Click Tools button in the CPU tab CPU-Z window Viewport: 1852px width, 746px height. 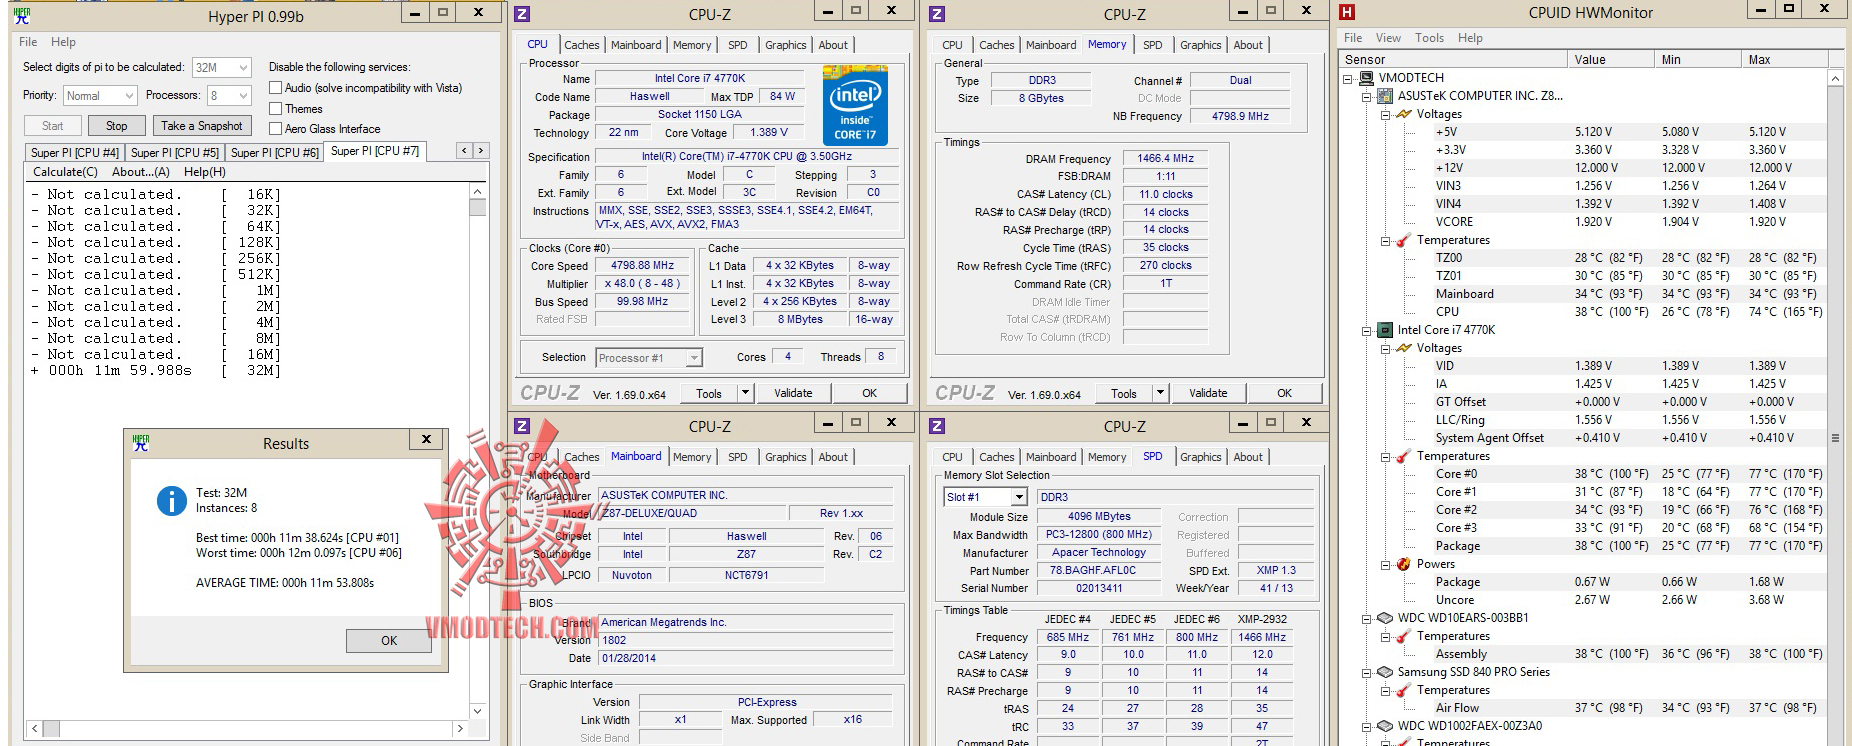709,393
